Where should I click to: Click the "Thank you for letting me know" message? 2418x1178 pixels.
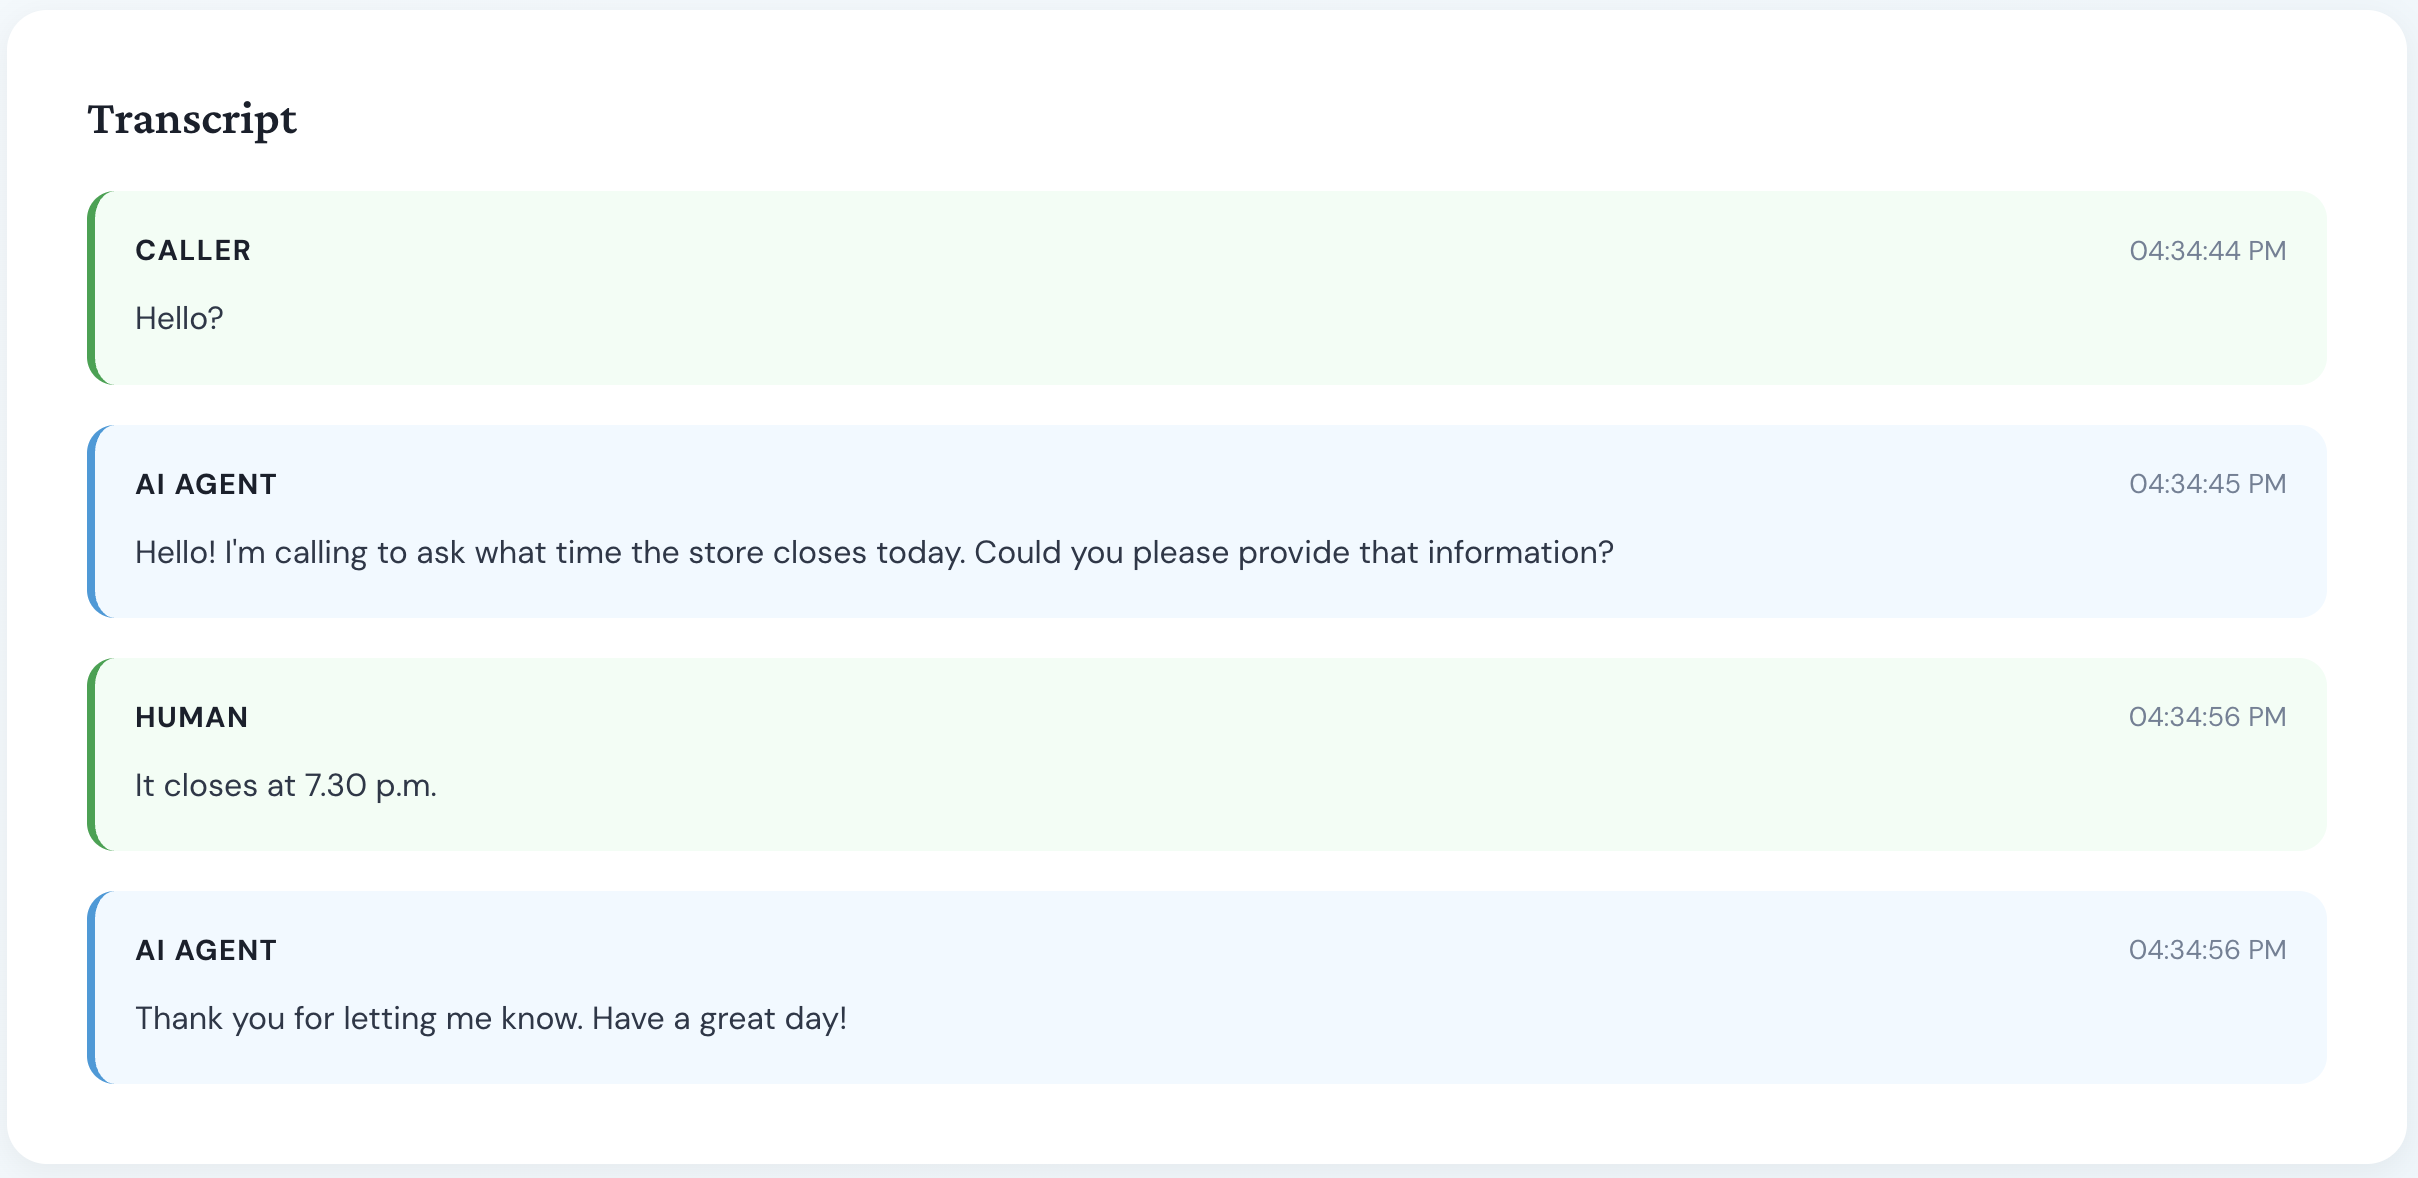point(491,1019)
